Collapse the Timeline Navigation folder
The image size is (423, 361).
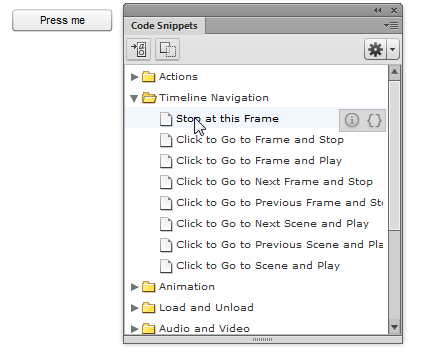click(x=134, y=98)
